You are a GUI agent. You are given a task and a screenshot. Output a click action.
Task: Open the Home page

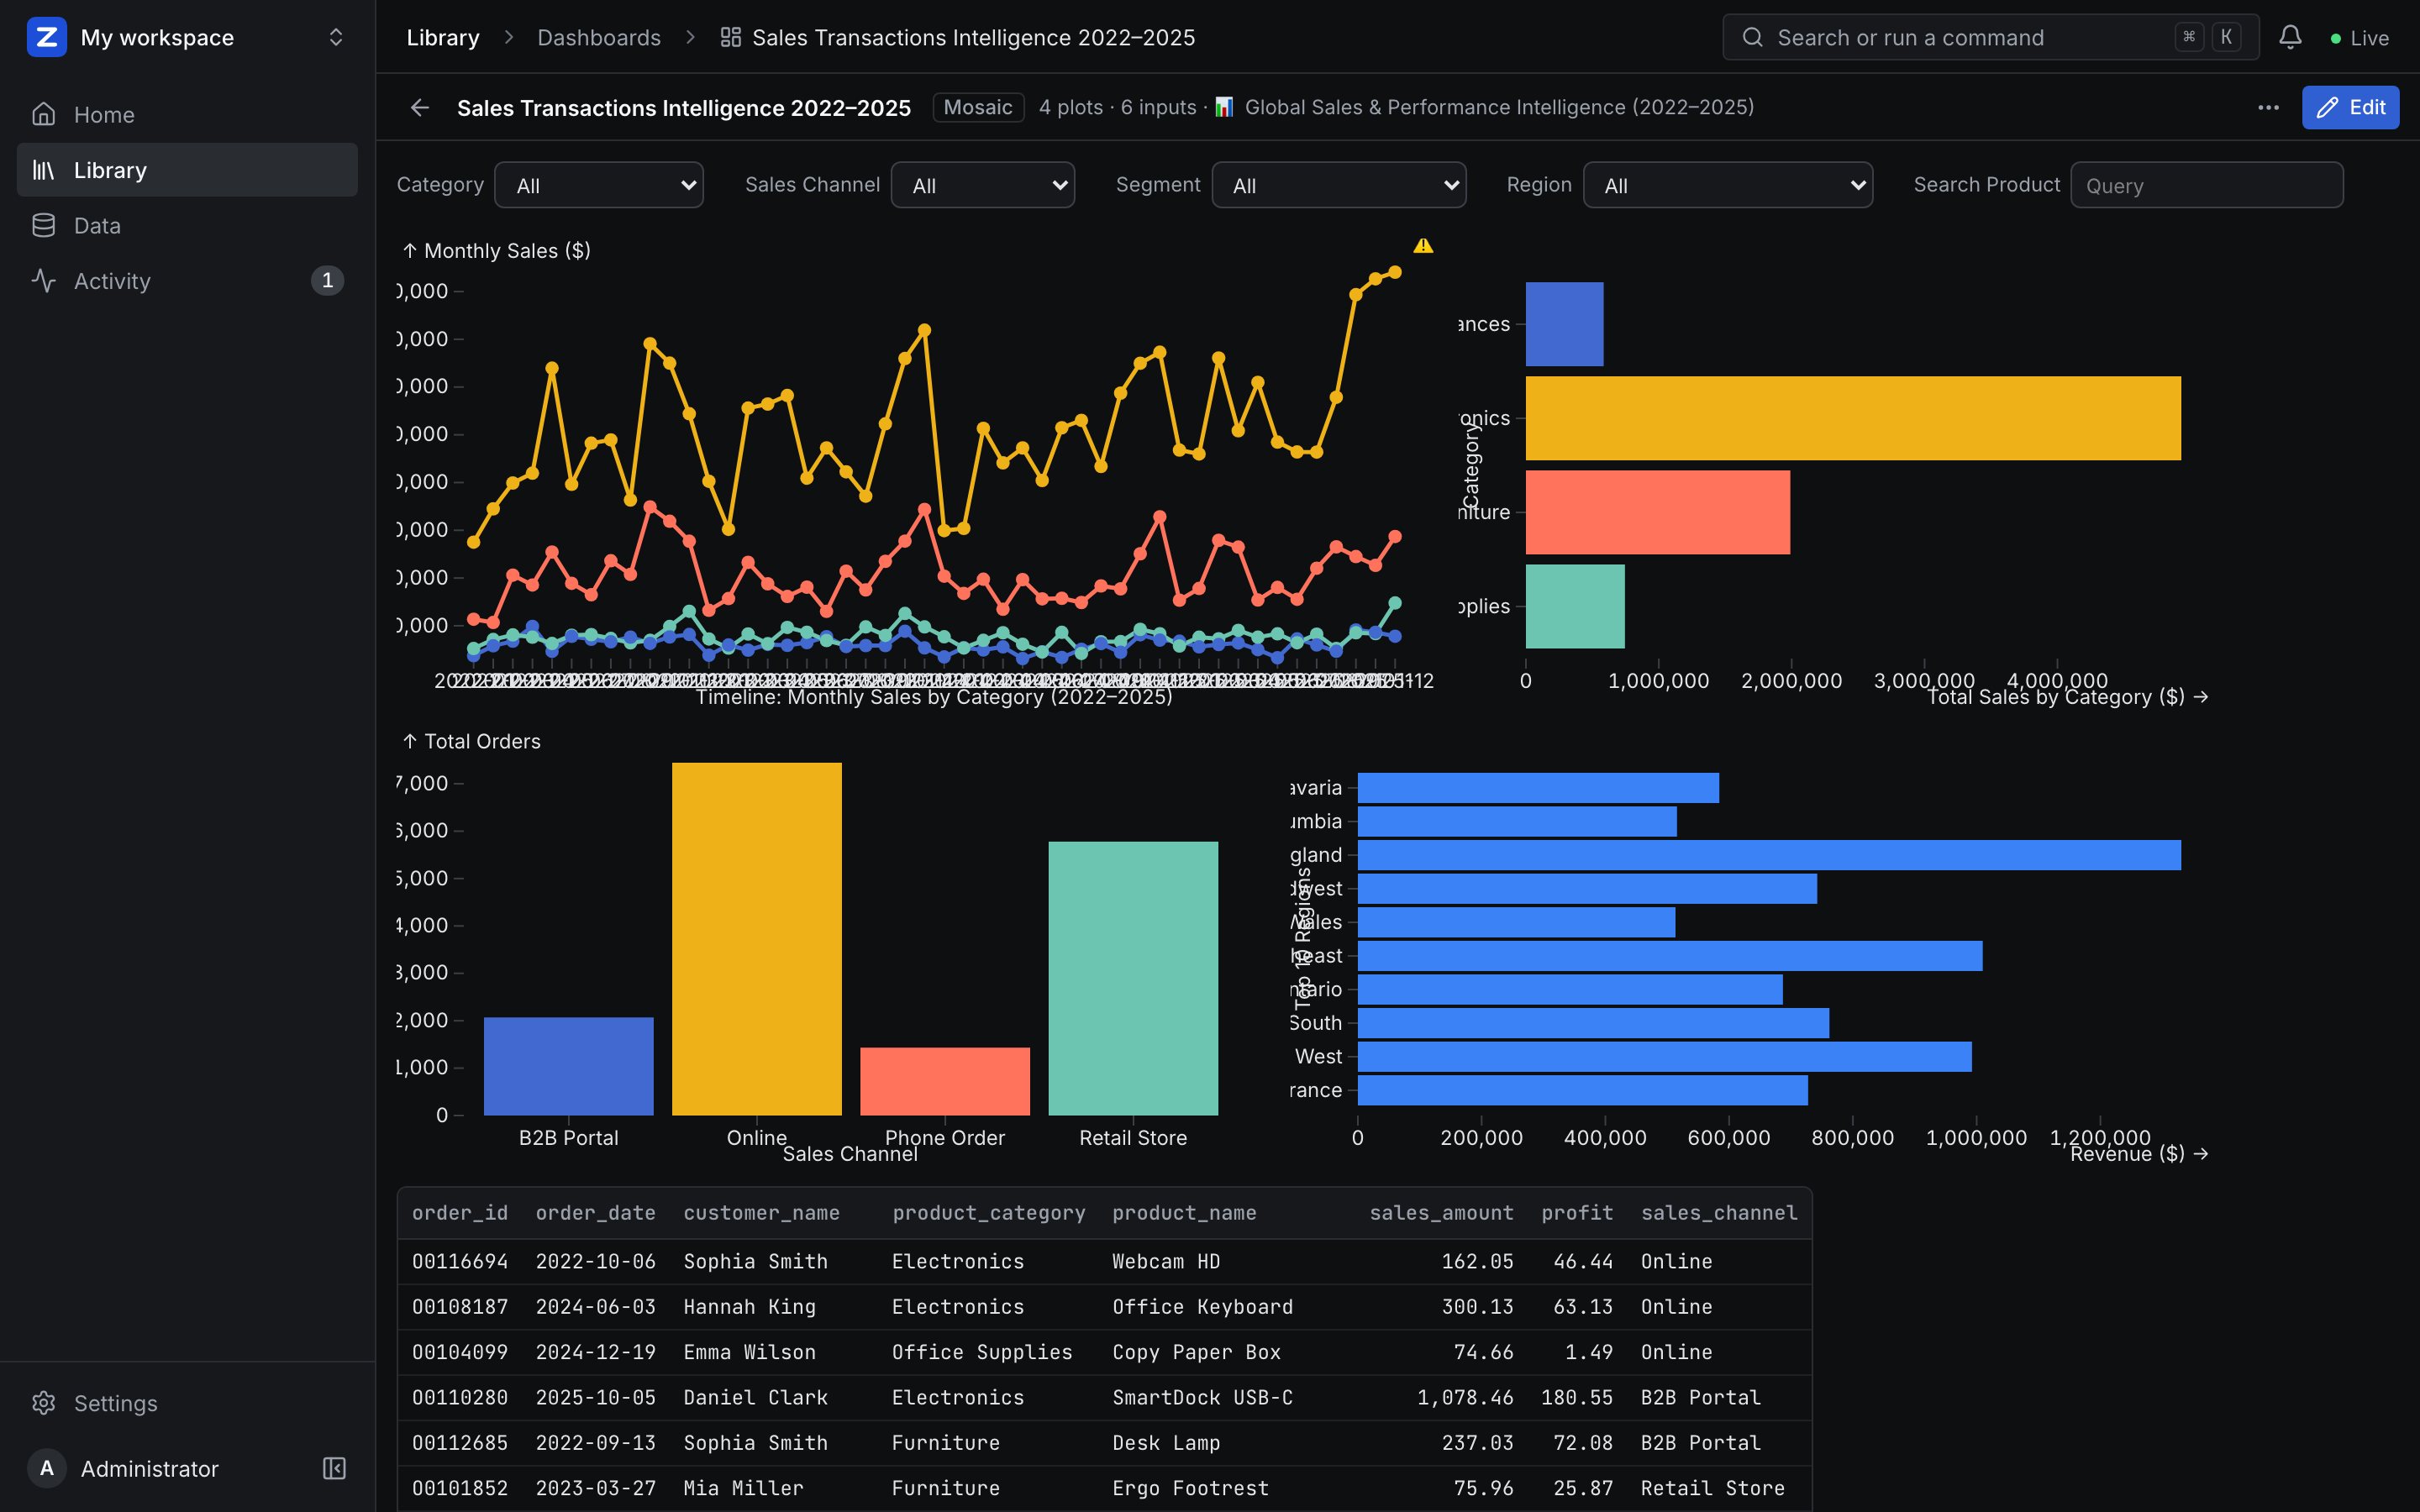(x=187, y=114)
